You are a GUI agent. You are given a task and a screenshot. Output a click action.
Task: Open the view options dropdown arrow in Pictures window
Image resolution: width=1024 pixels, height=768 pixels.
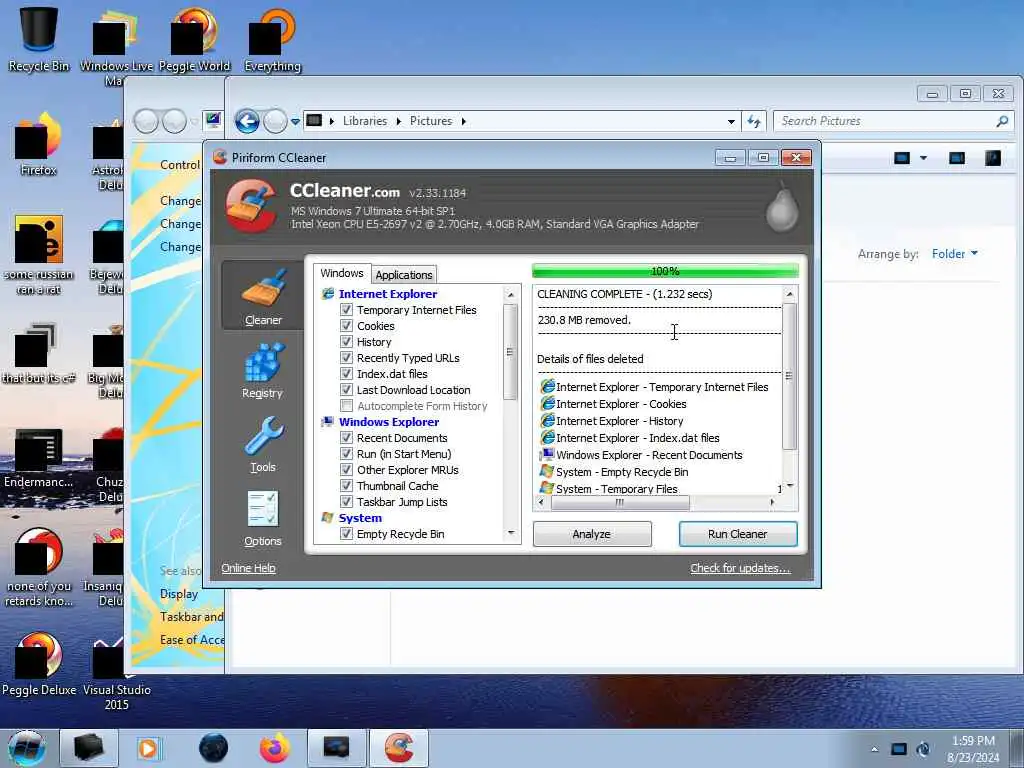[923, 157]
